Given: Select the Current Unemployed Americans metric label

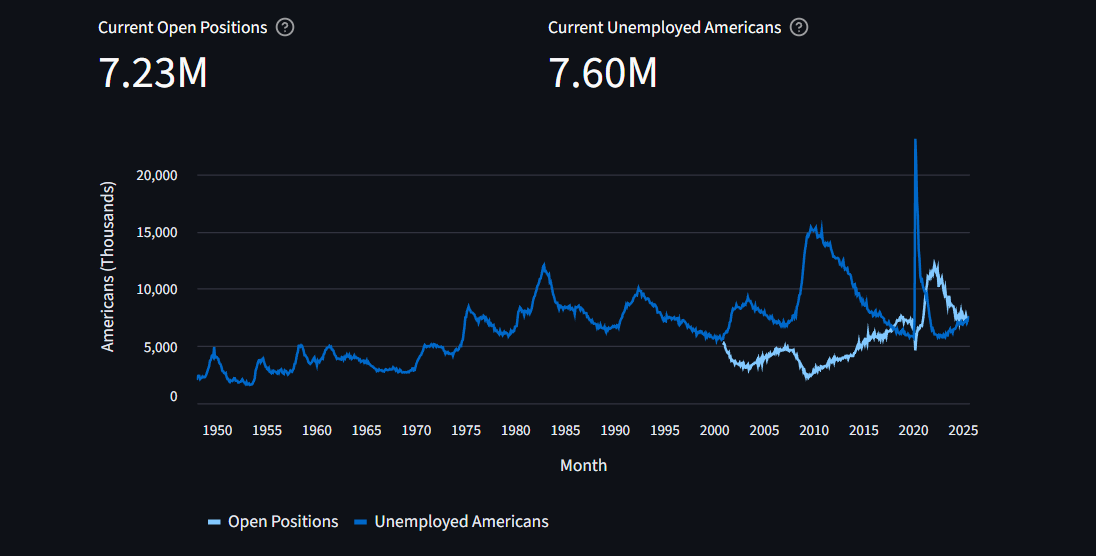Looking at the screenshot, I should 664,27.
